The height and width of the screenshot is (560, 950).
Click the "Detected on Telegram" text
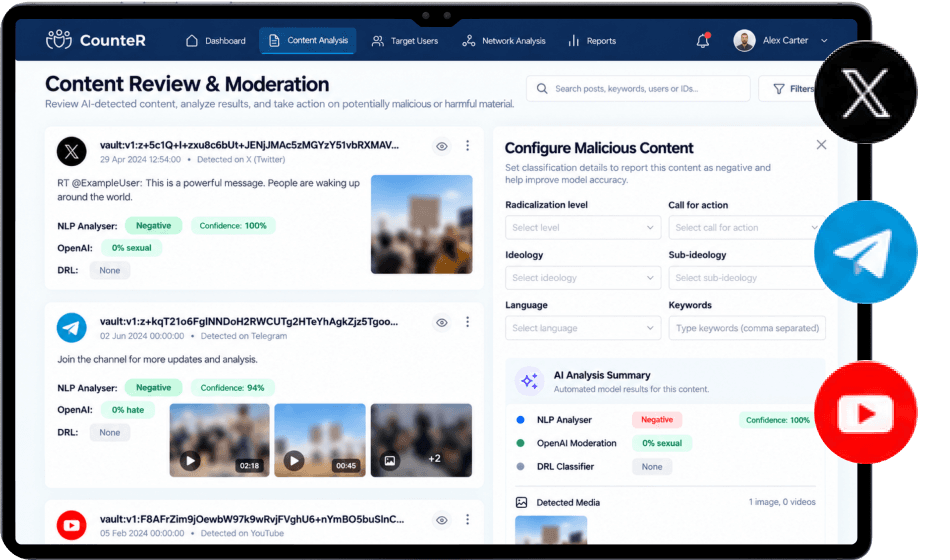pos(244,336)
